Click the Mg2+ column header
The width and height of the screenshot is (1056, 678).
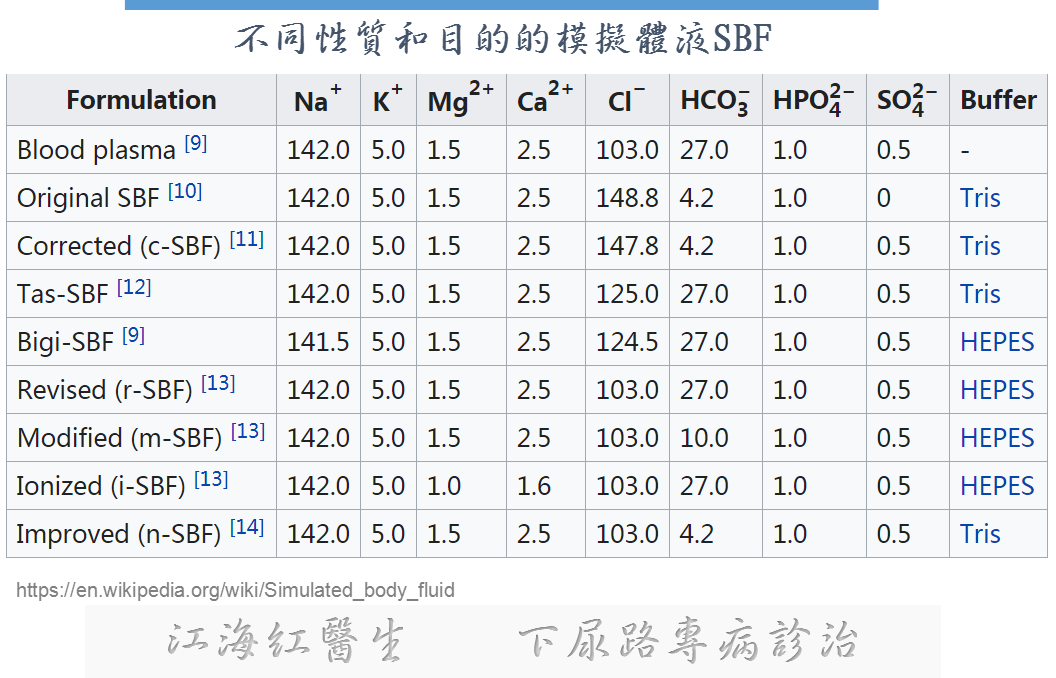(x=461, y=100)
